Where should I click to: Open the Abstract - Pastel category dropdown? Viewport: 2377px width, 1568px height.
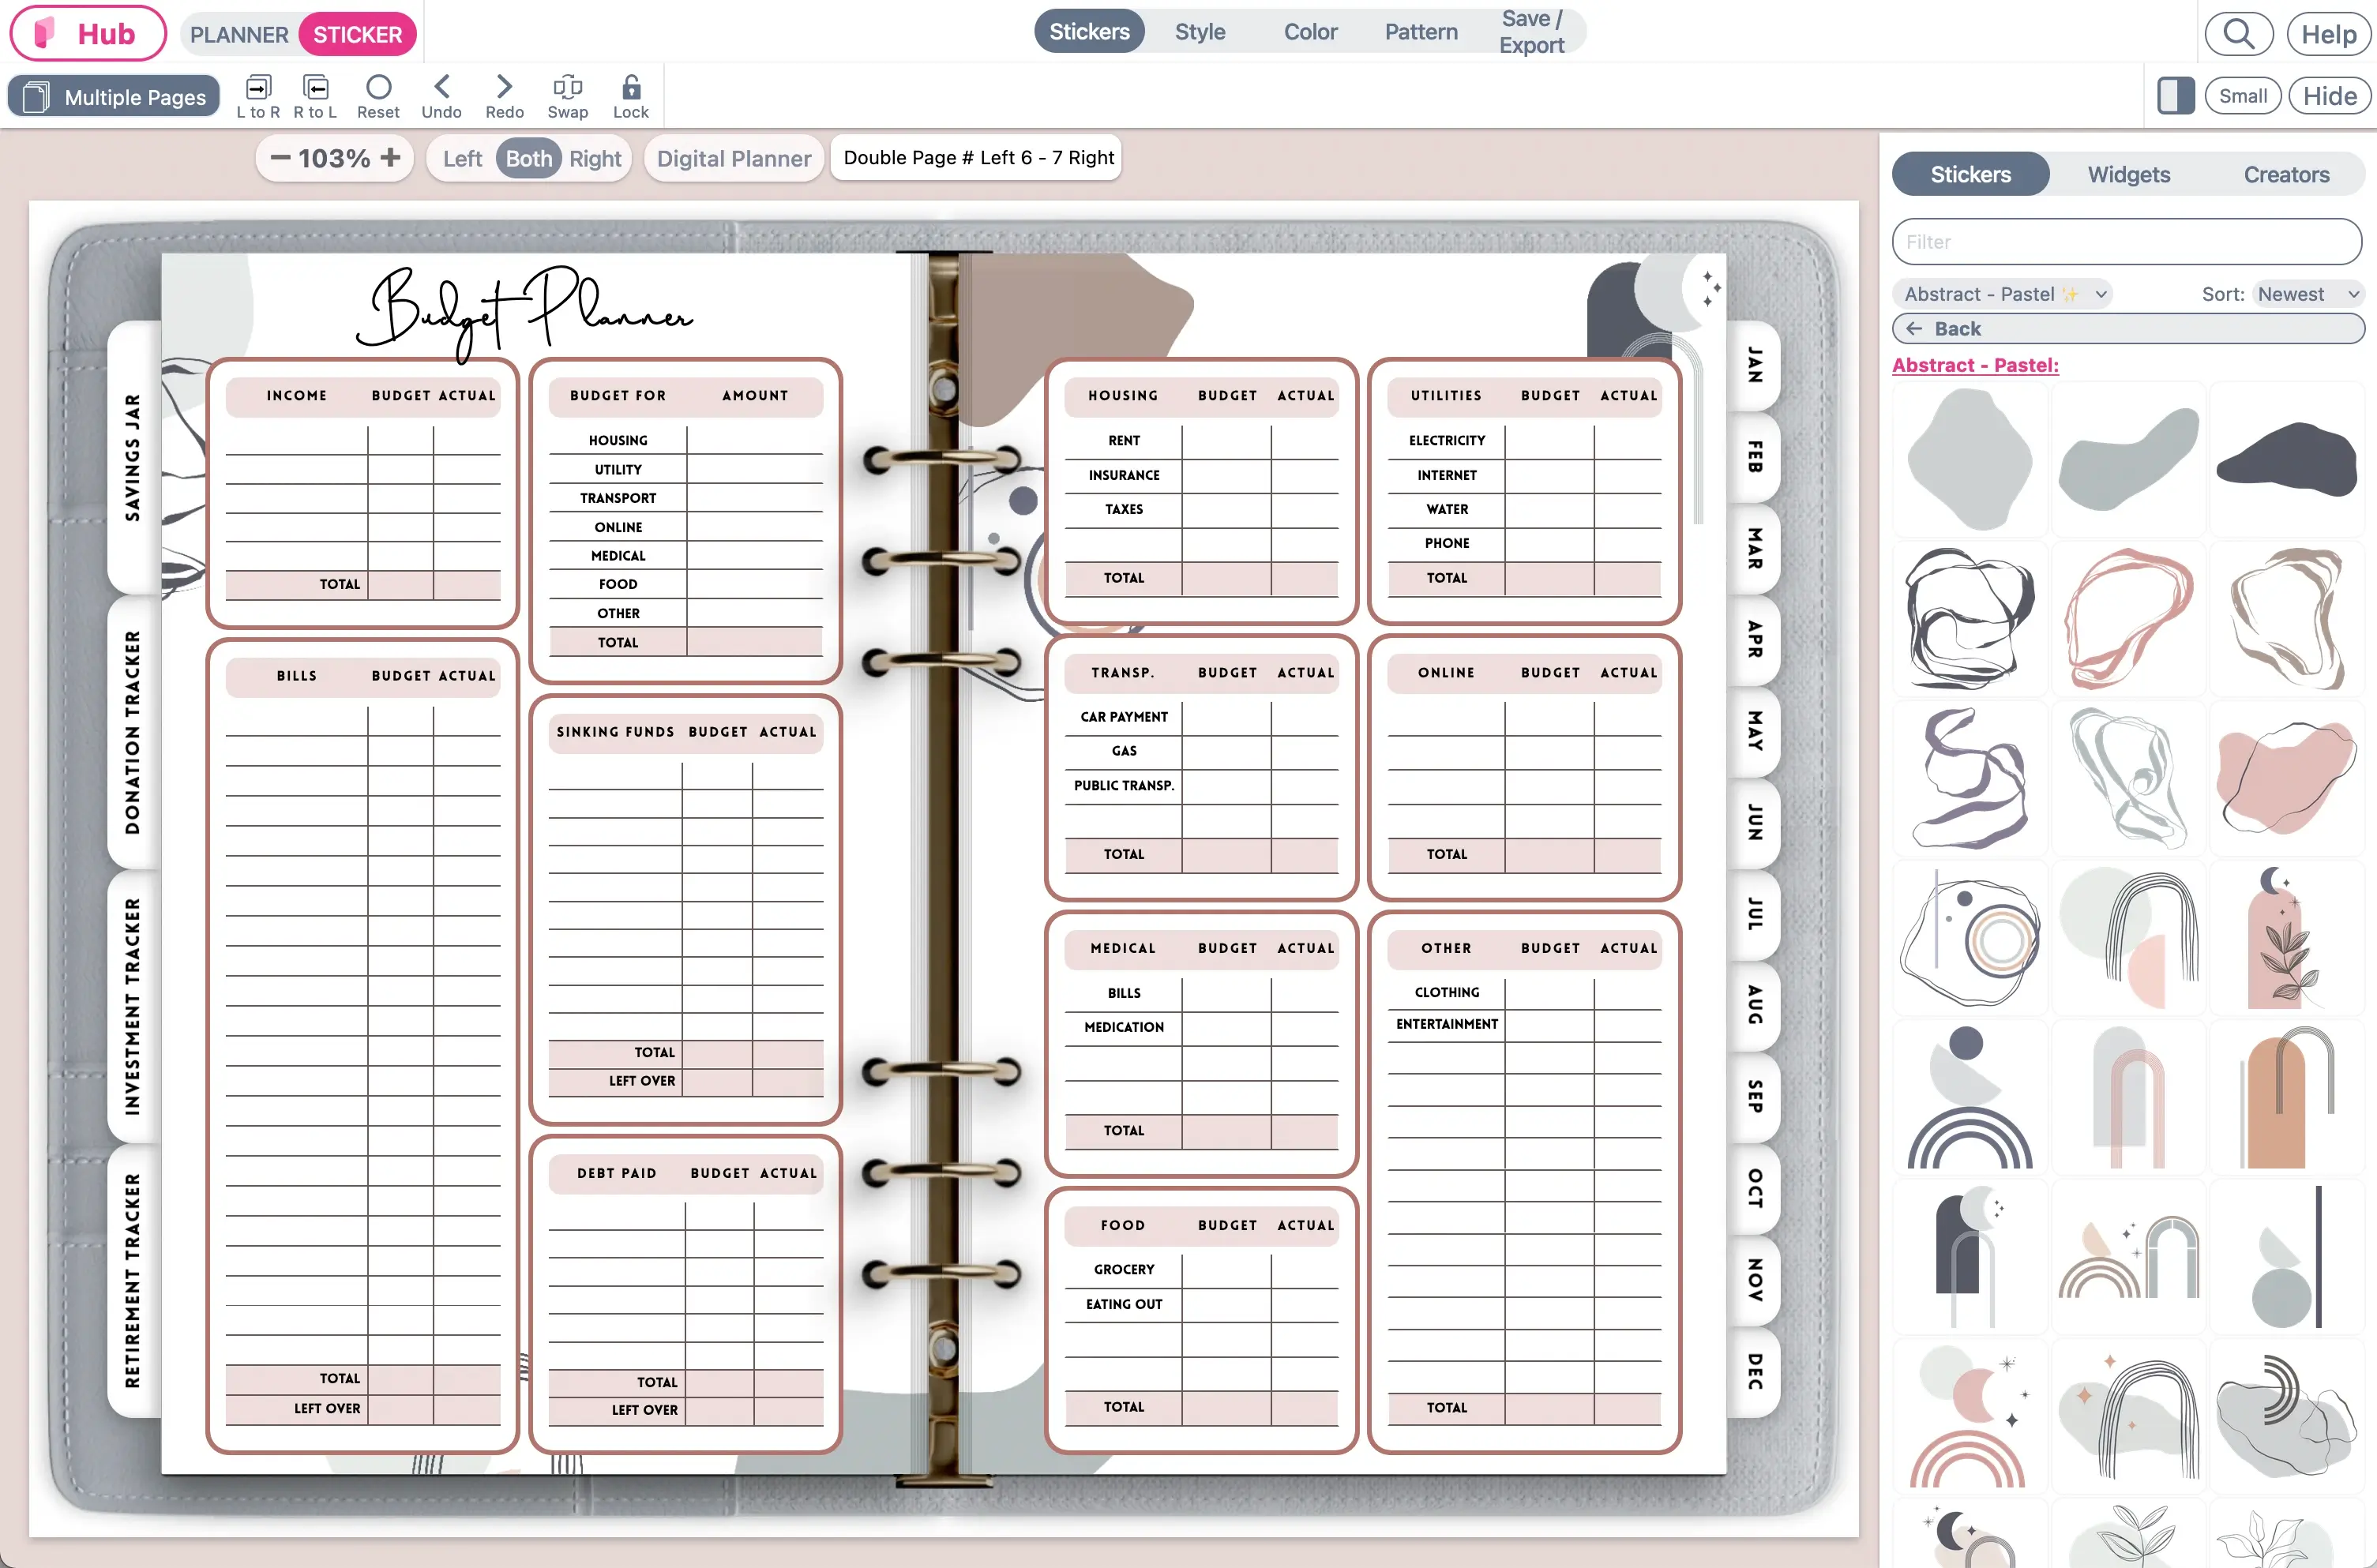[2002, 293]
